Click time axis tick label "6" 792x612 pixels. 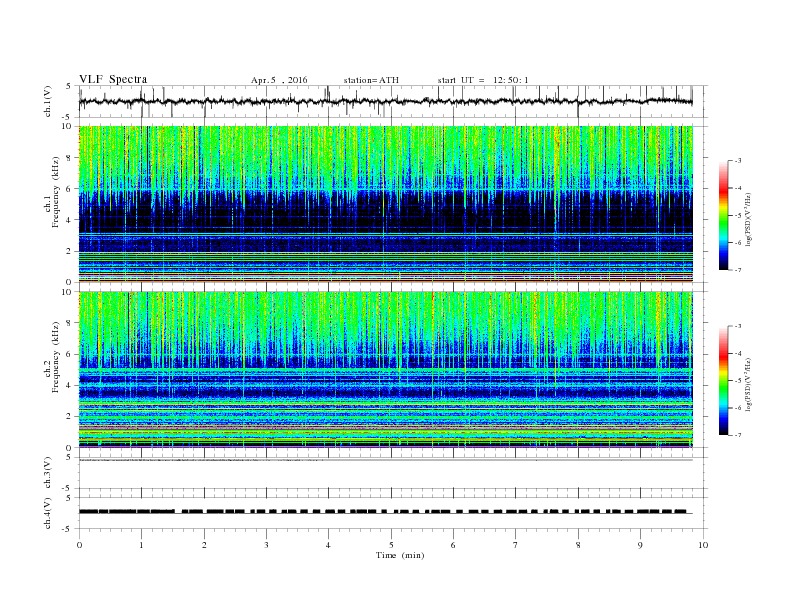point(453,545)
